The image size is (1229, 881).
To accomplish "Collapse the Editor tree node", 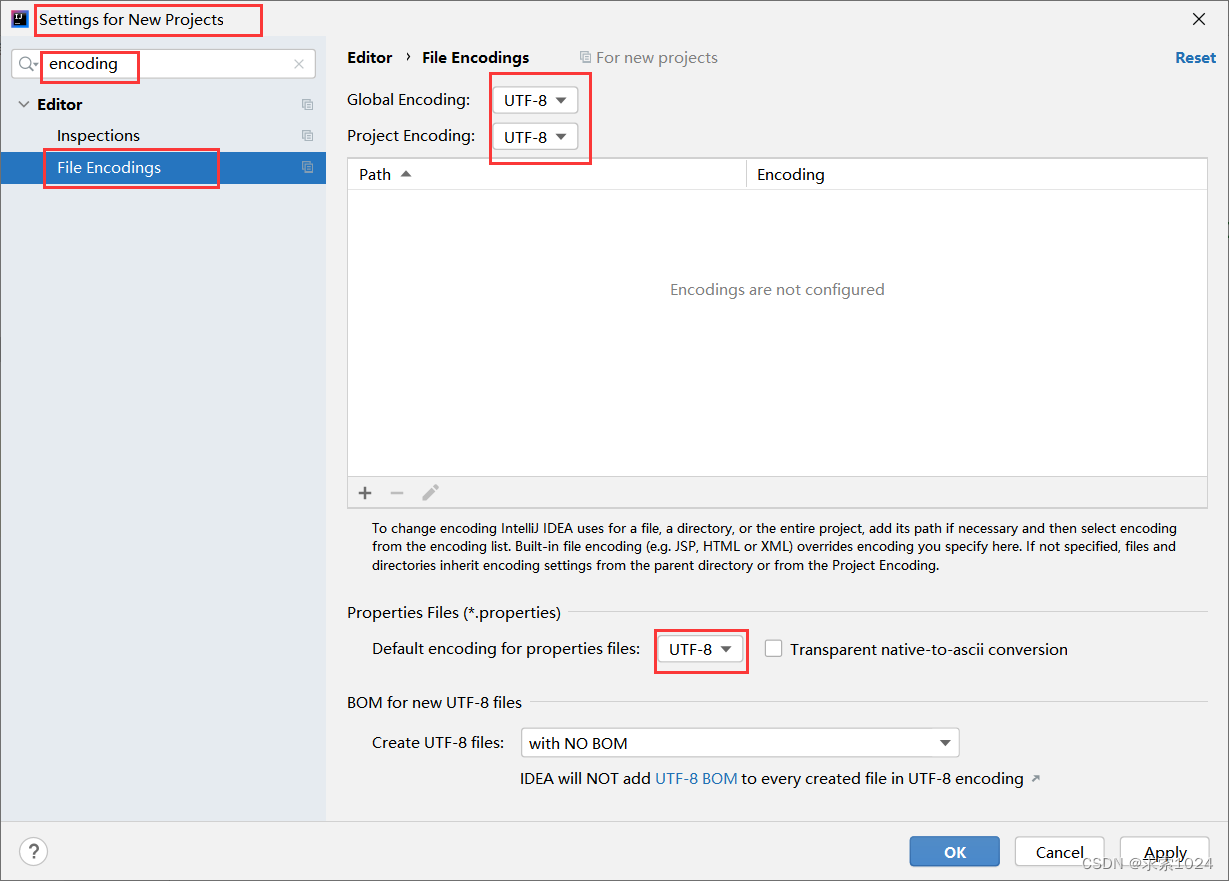I will [x=24, y=104].
